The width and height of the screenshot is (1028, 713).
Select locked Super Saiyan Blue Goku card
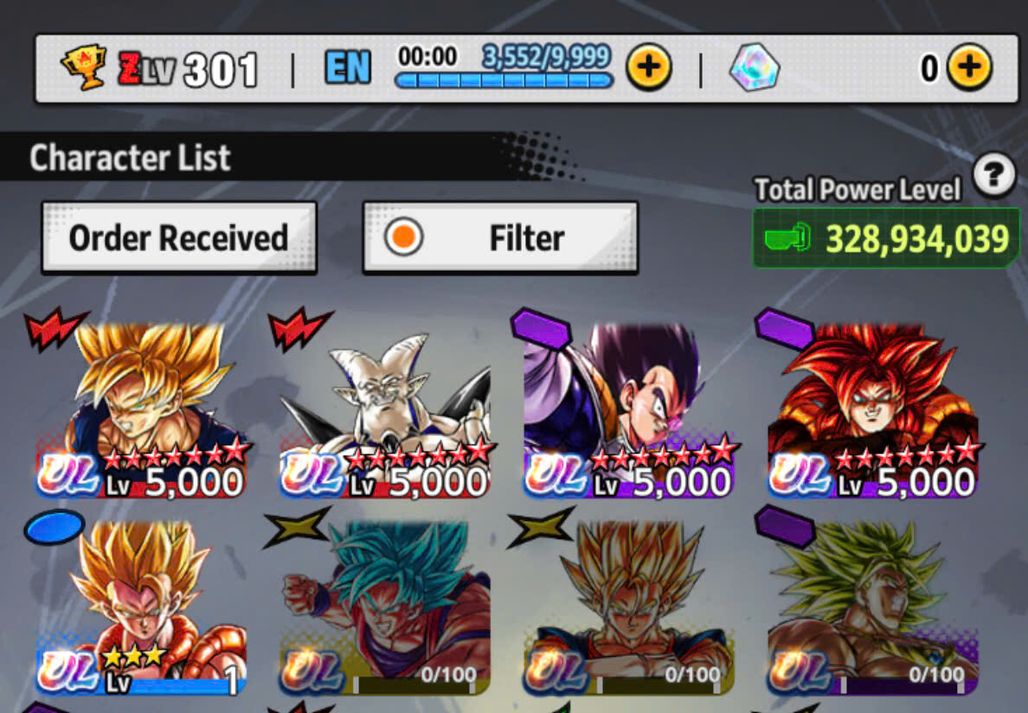pyautogui.click(x=385, y=607)
